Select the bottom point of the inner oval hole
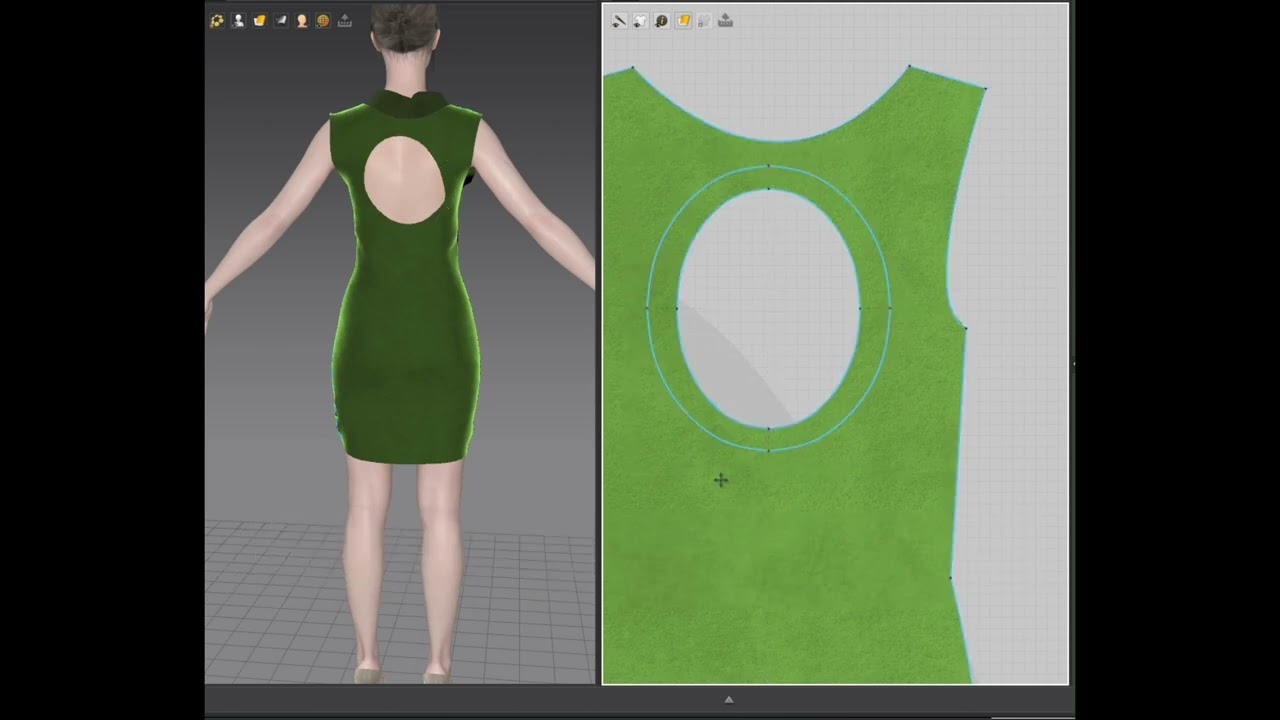 click(x=768, y=428)
